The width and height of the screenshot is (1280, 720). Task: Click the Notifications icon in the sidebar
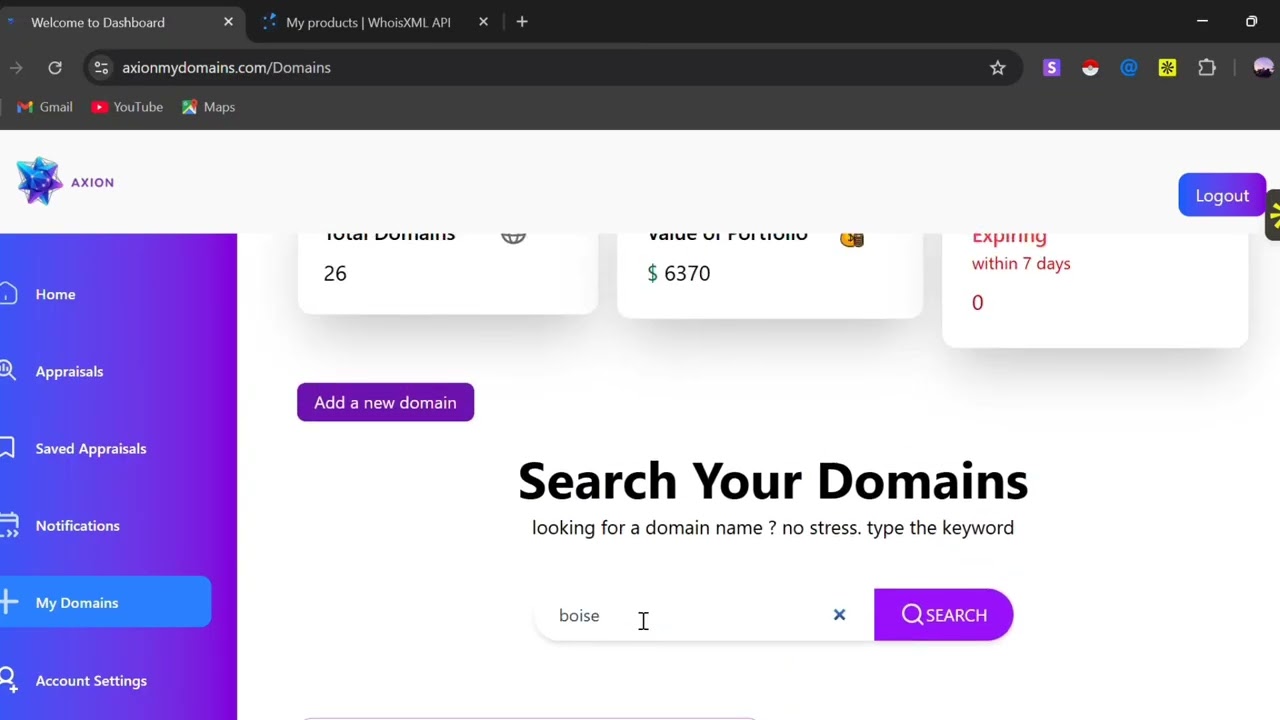point(9,525)
